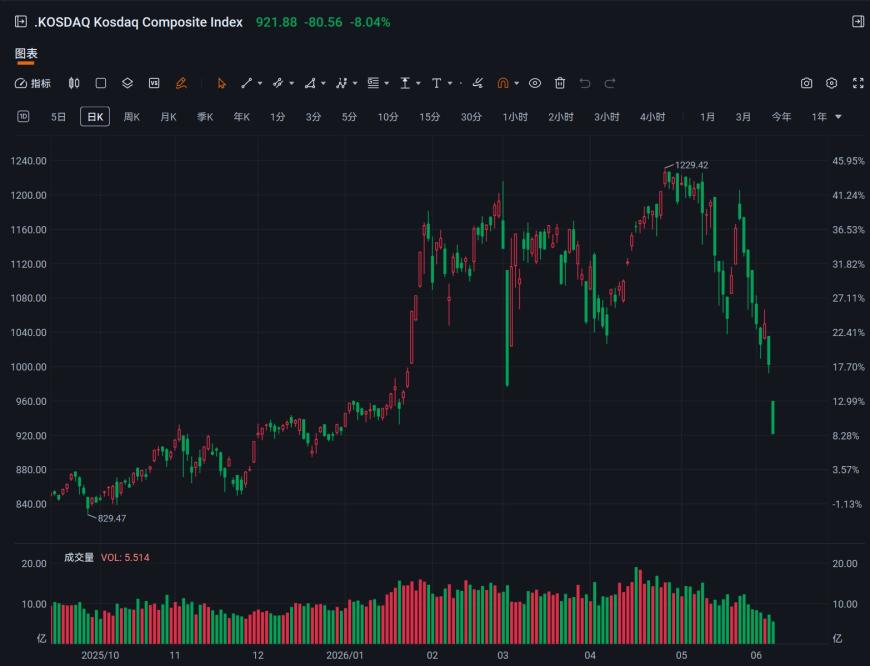This screenshot has height=666, width=870.
Task: Expand the channel tool dropdown arrow
Action: coord(291,83)
